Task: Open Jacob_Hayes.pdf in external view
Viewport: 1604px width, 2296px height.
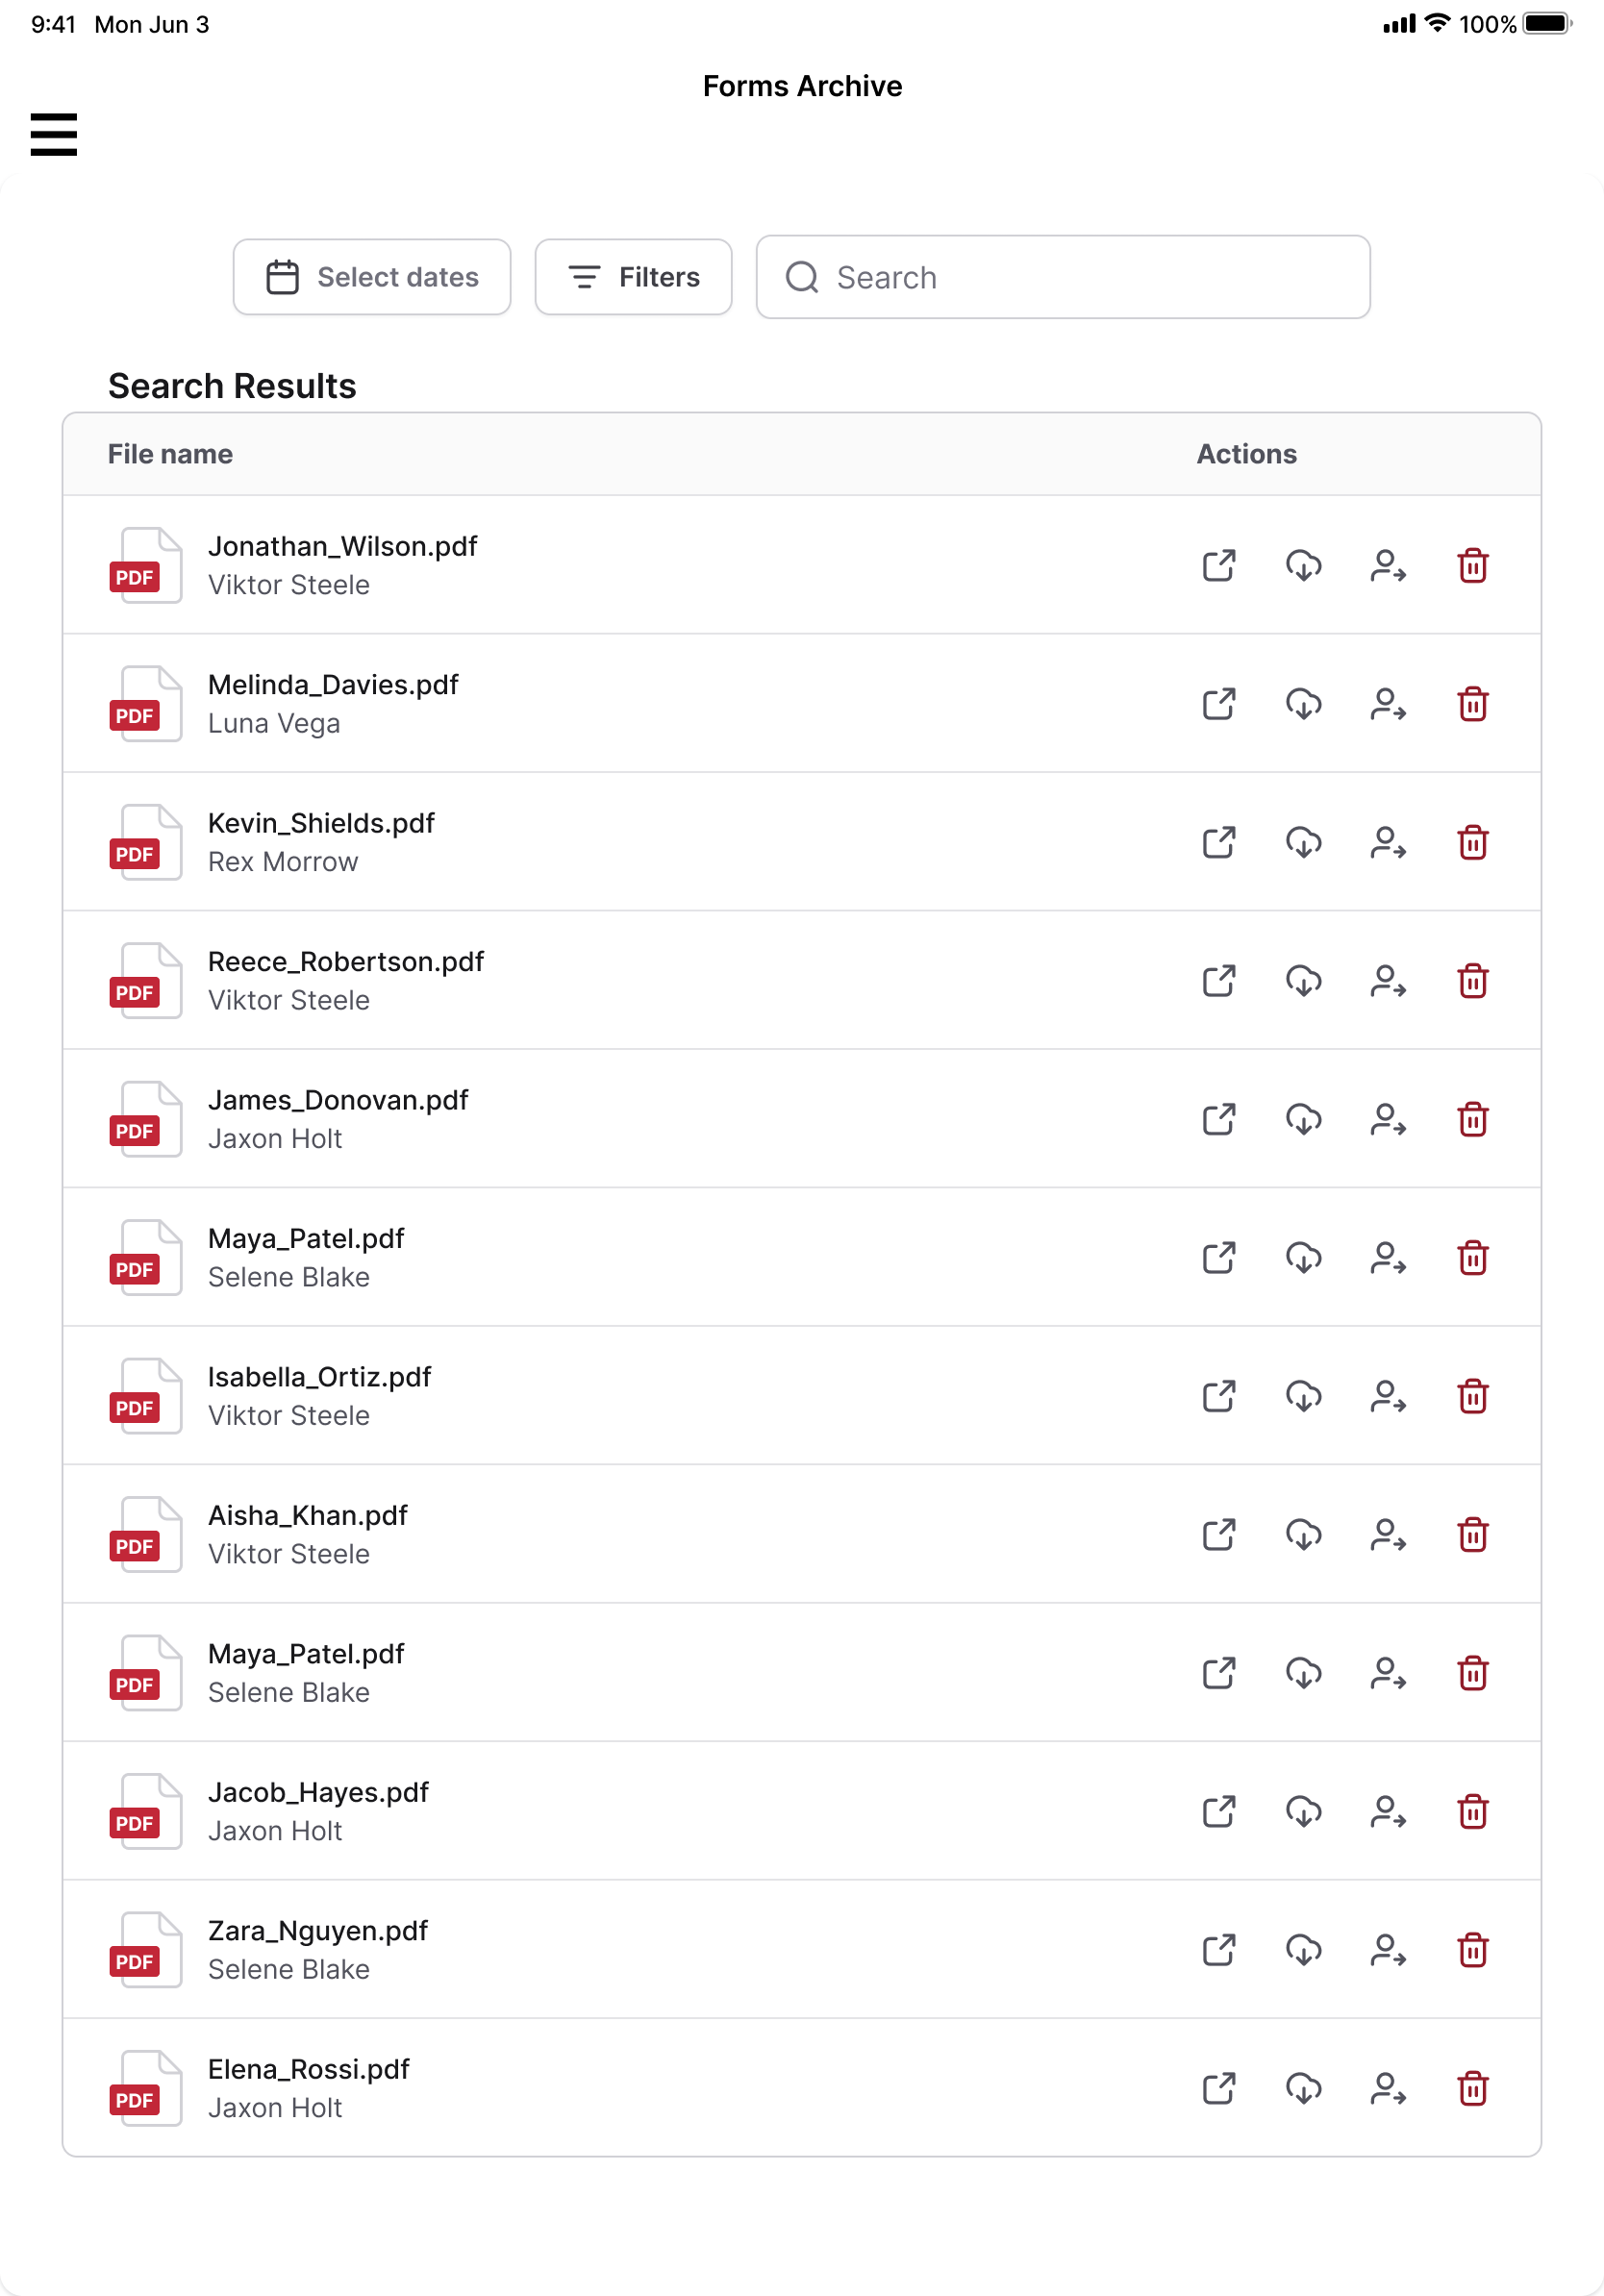Action: 1219,1812
